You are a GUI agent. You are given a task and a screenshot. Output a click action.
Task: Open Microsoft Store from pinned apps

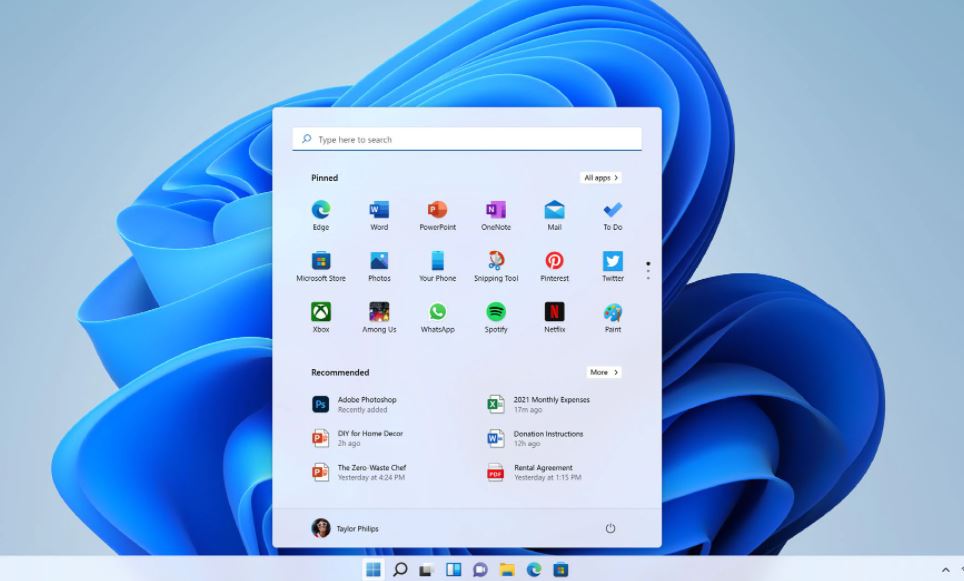pyautogui.click(x=320, y=266)
